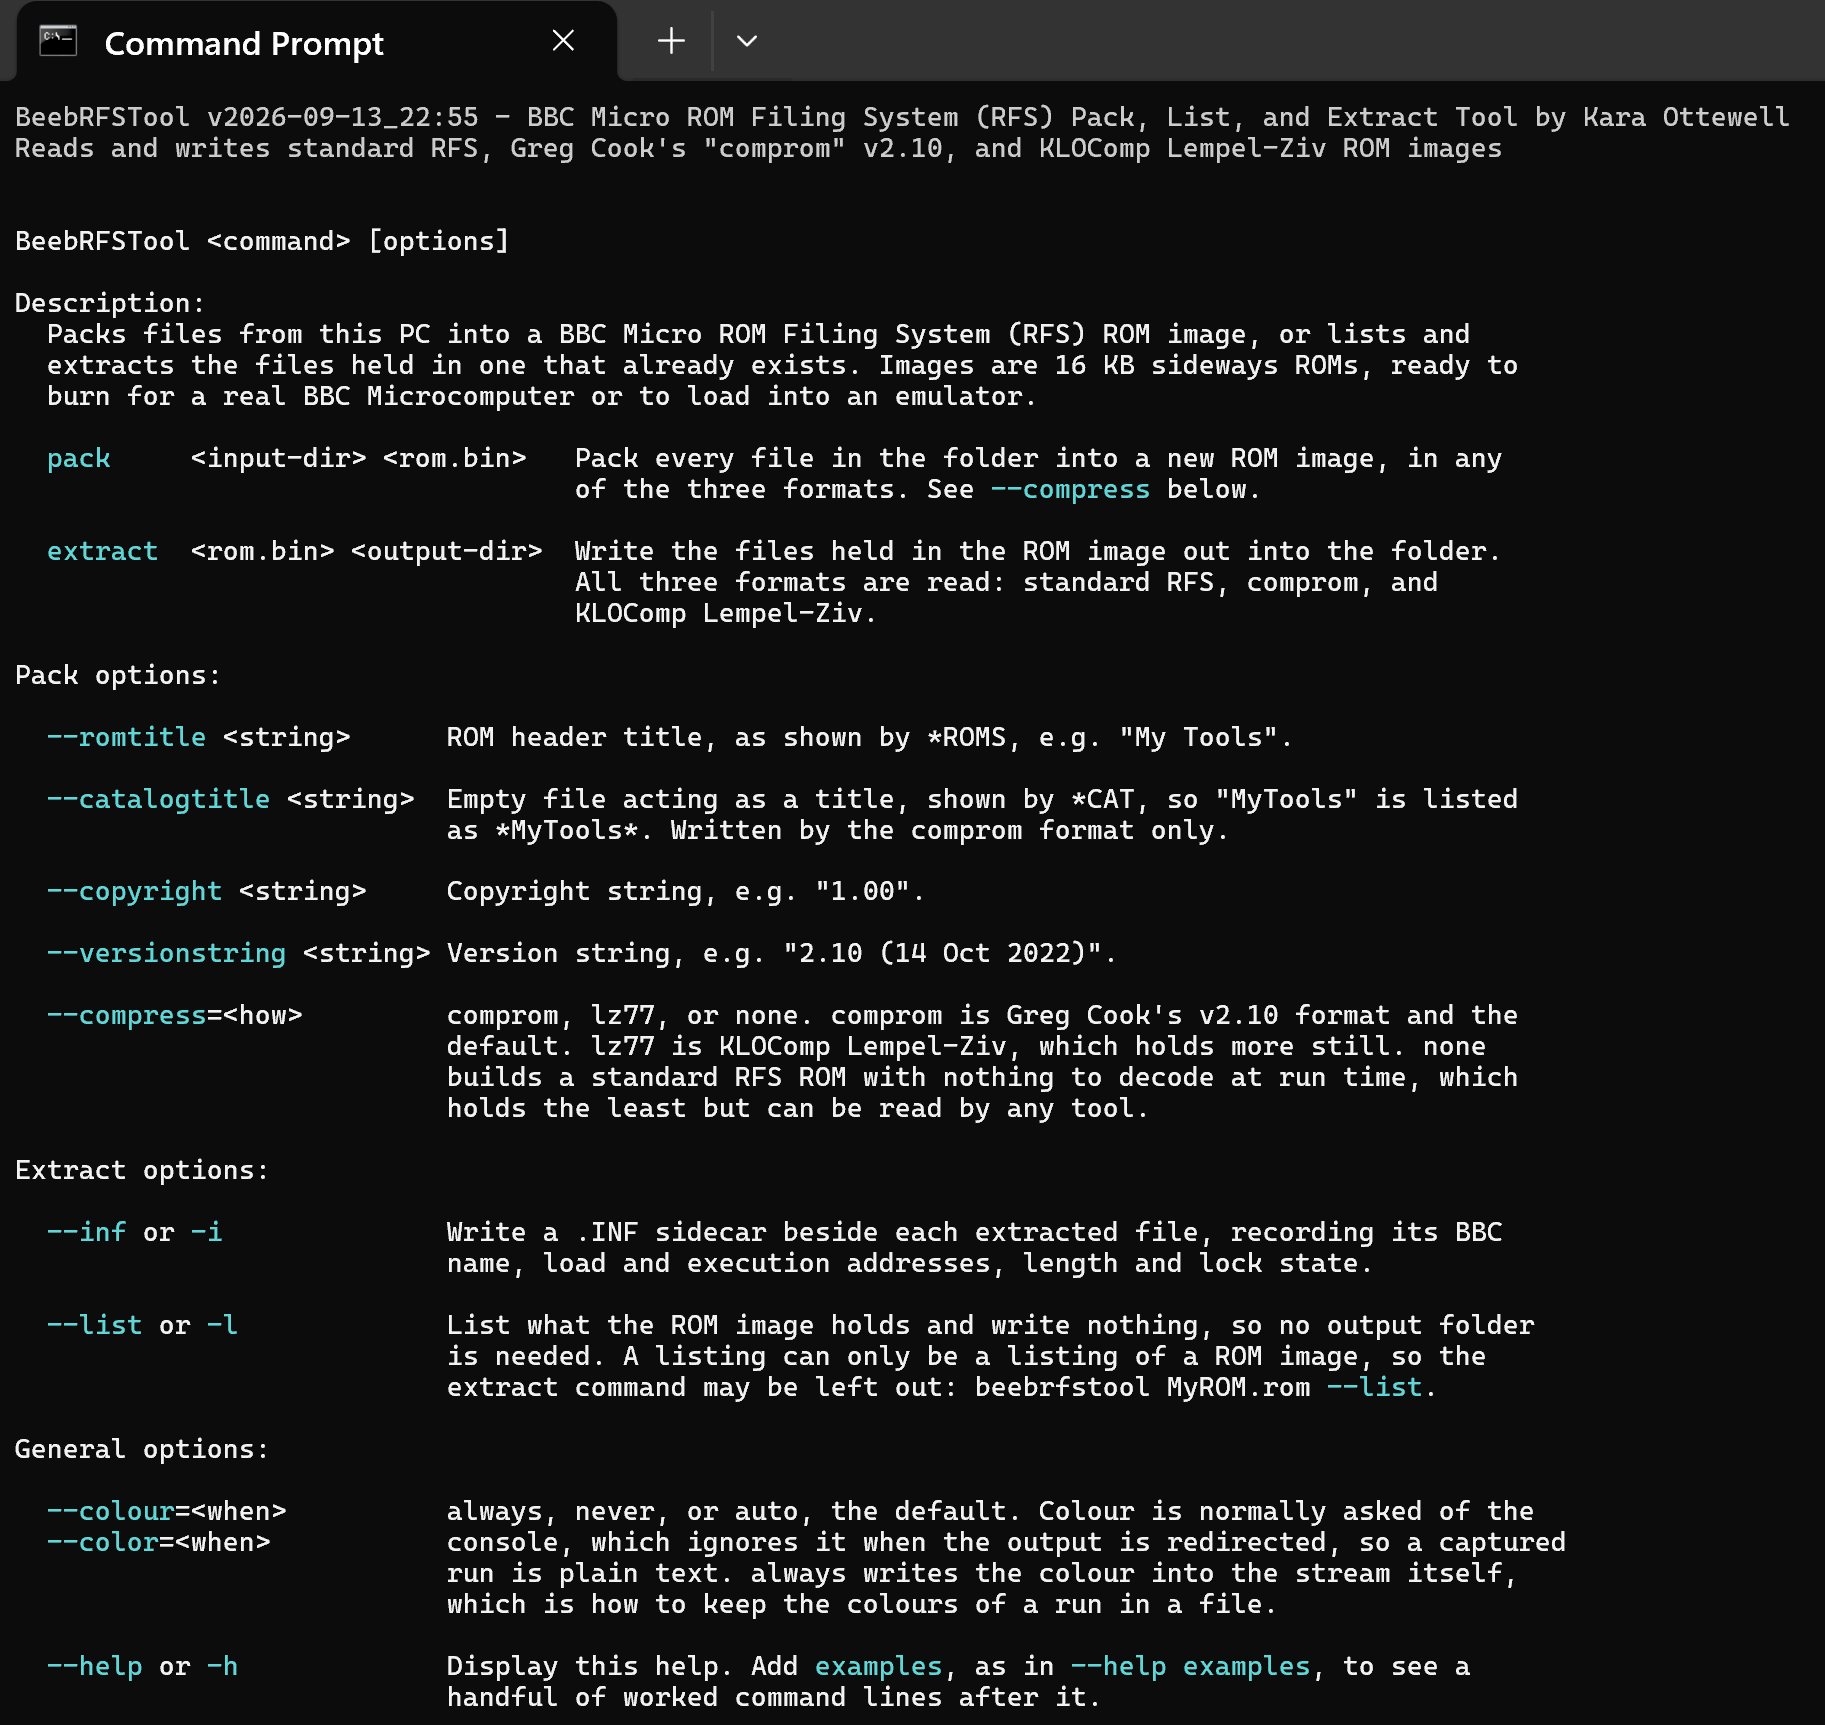
Task: Click 'General options:' heading
Action: coord(142,1450)
